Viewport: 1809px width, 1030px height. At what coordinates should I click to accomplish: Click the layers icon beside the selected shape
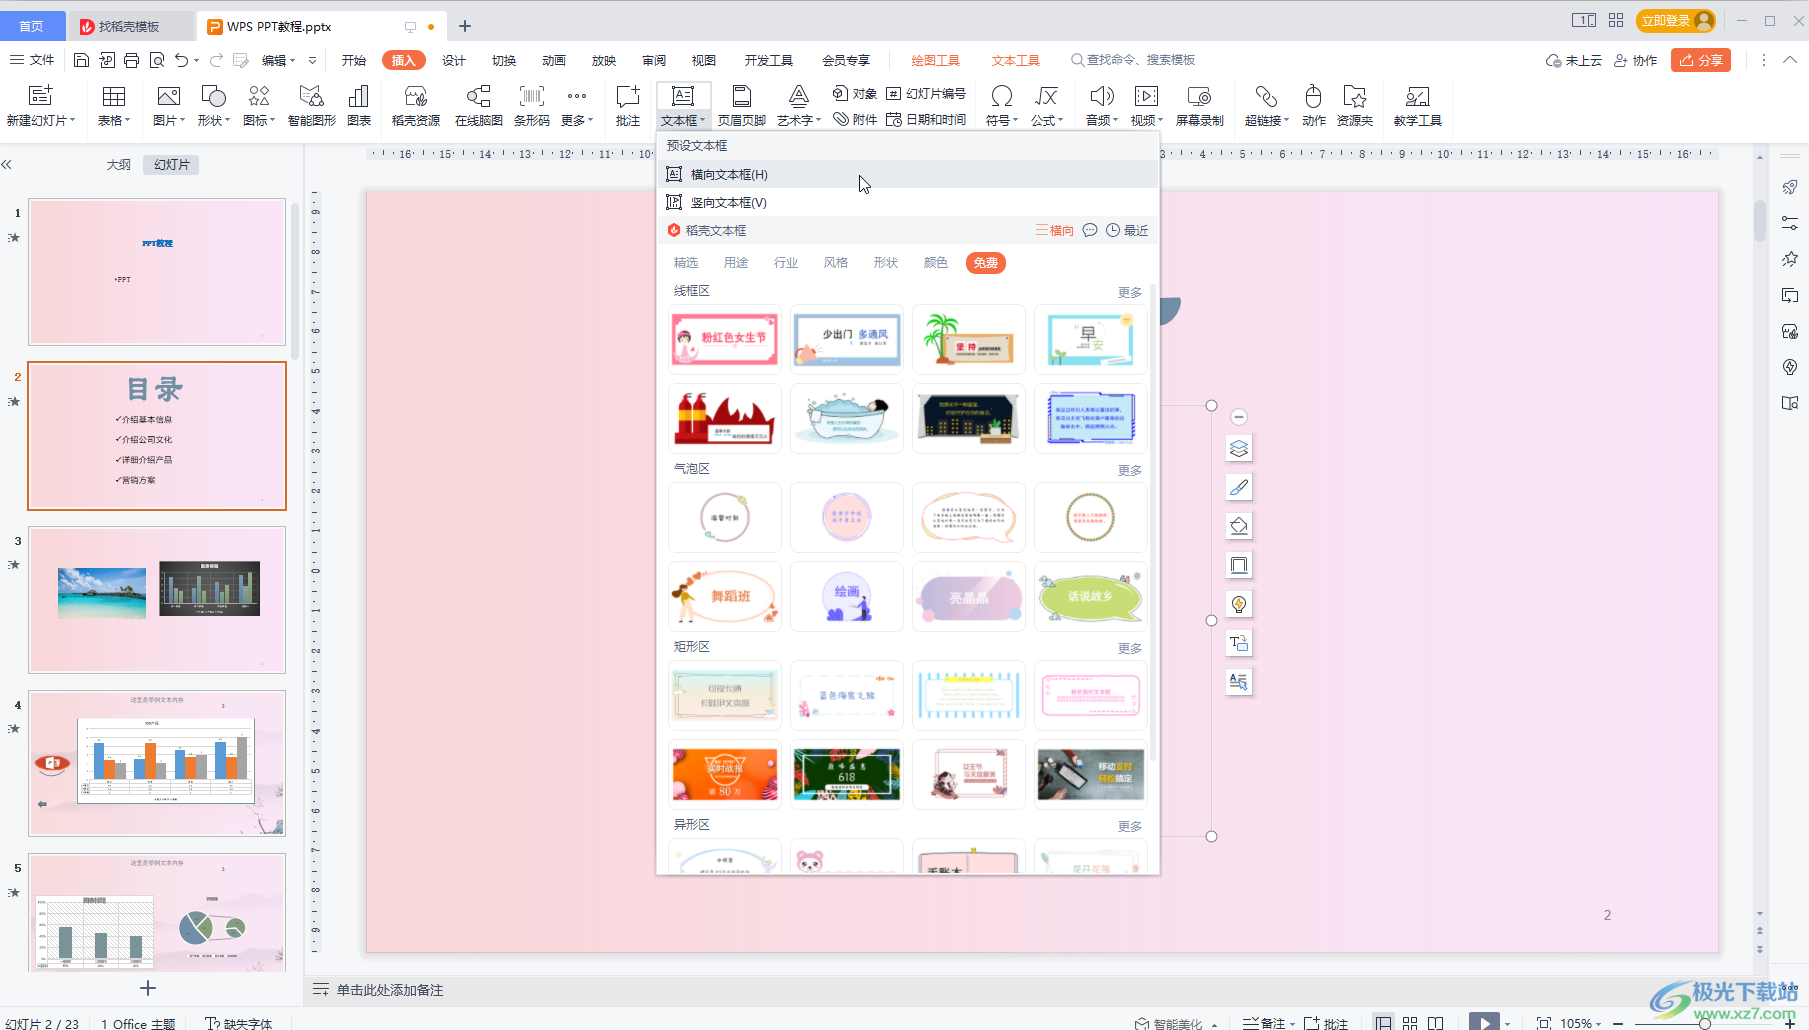(1239, 448)
